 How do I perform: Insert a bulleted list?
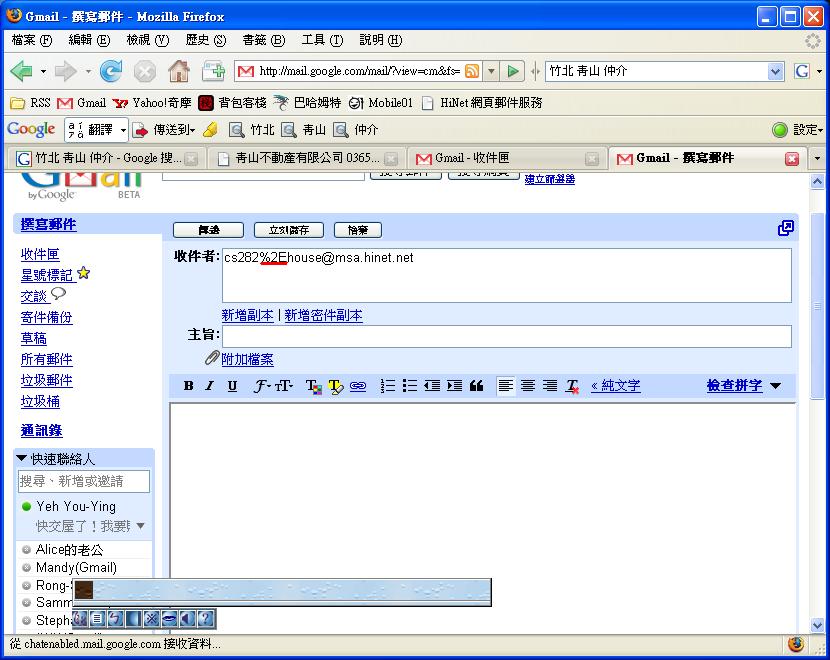point(410,386)
